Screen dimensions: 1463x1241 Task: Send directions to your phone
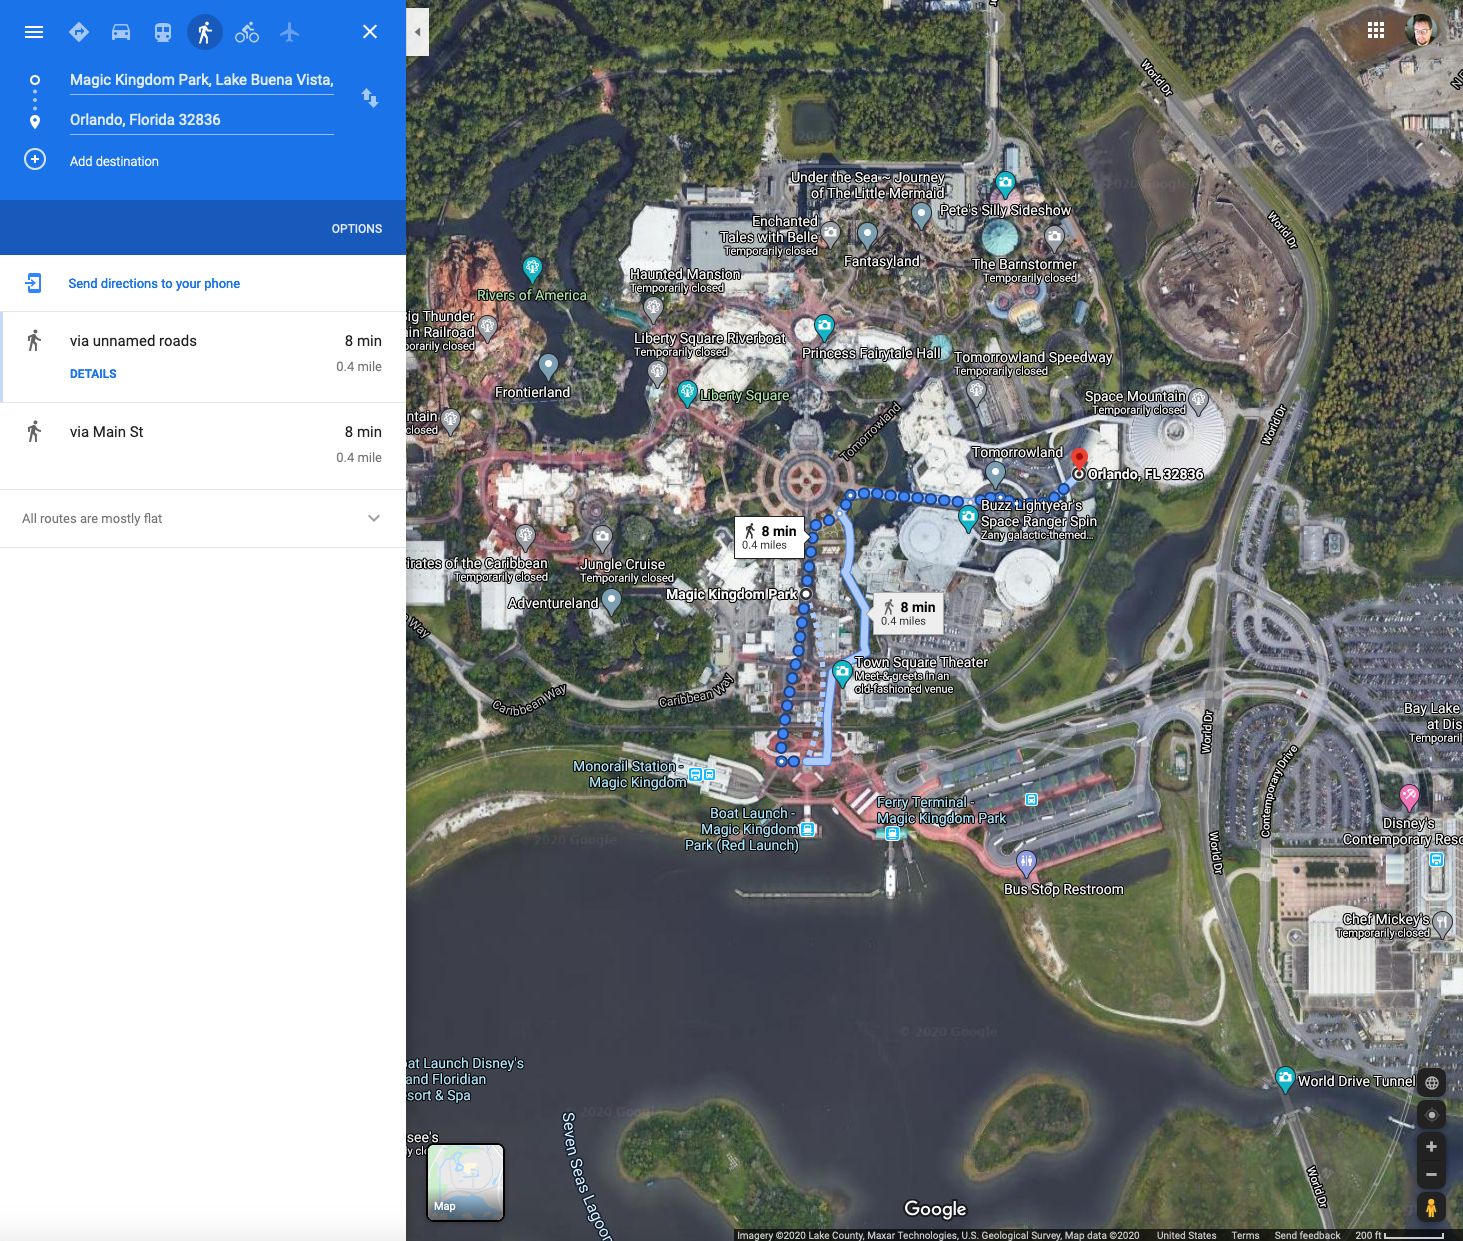click(x=154, y=284)
